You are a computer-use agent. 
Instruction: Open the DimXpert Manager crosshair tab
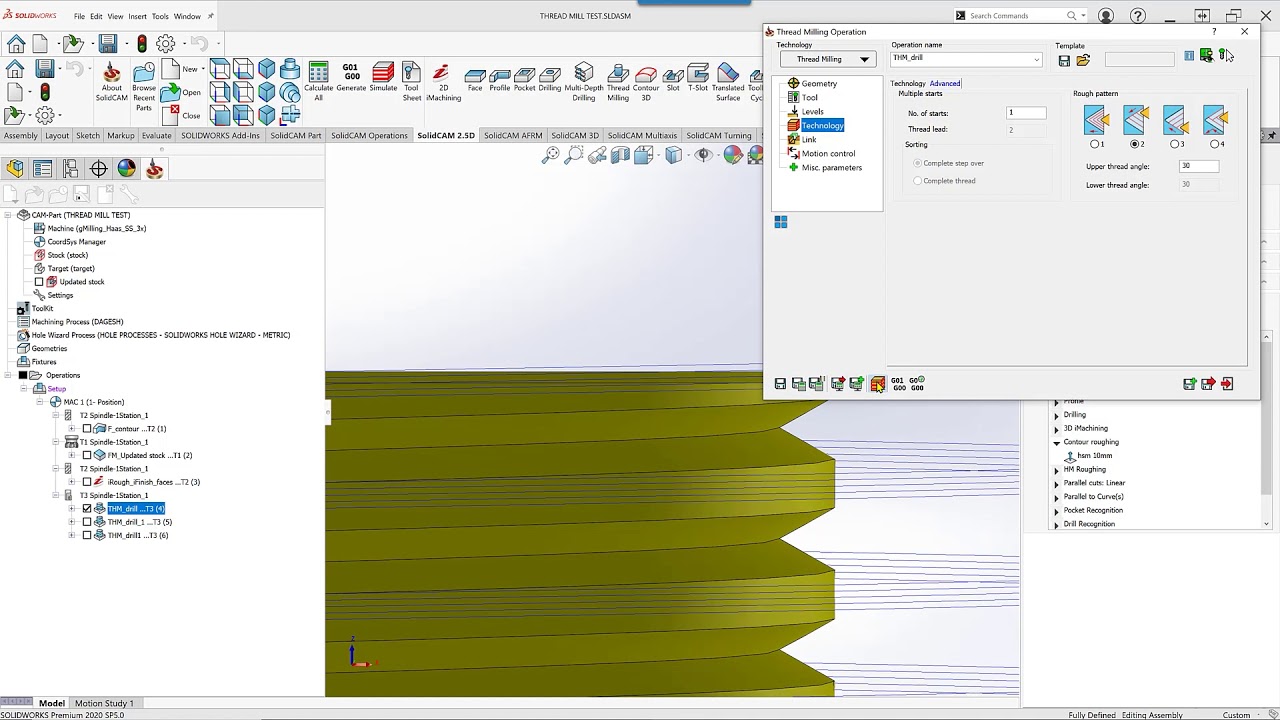(99, 169)
